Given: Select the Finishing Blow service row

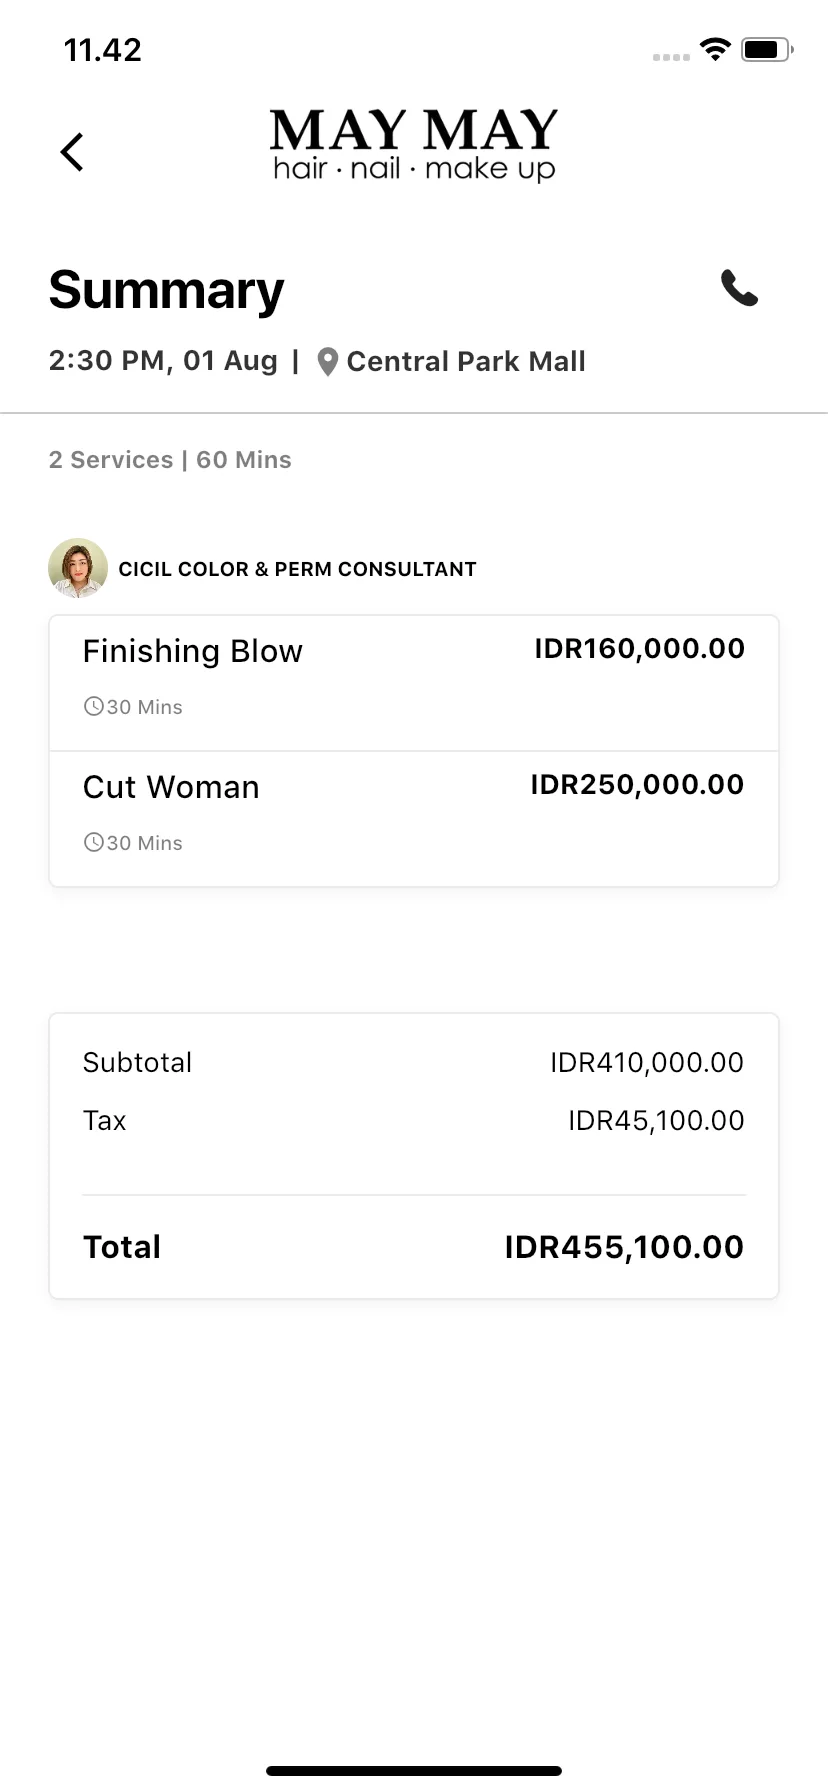Looking at the screenshot, I should tap(414, 683).
